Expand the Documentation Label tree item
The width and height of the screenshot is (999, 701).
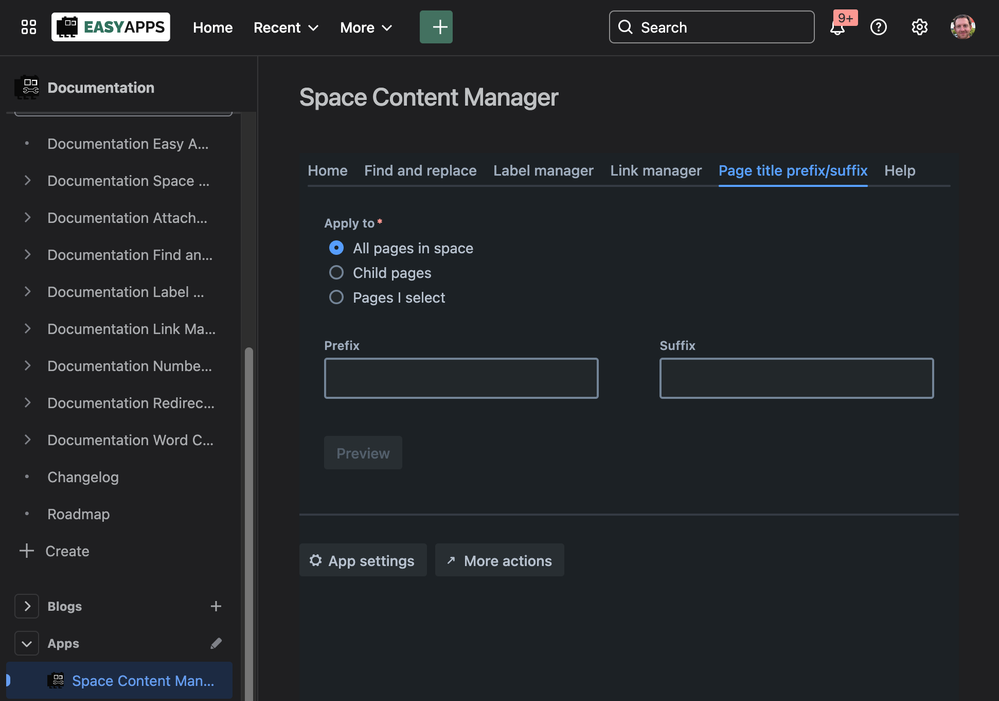click(27, 291)
